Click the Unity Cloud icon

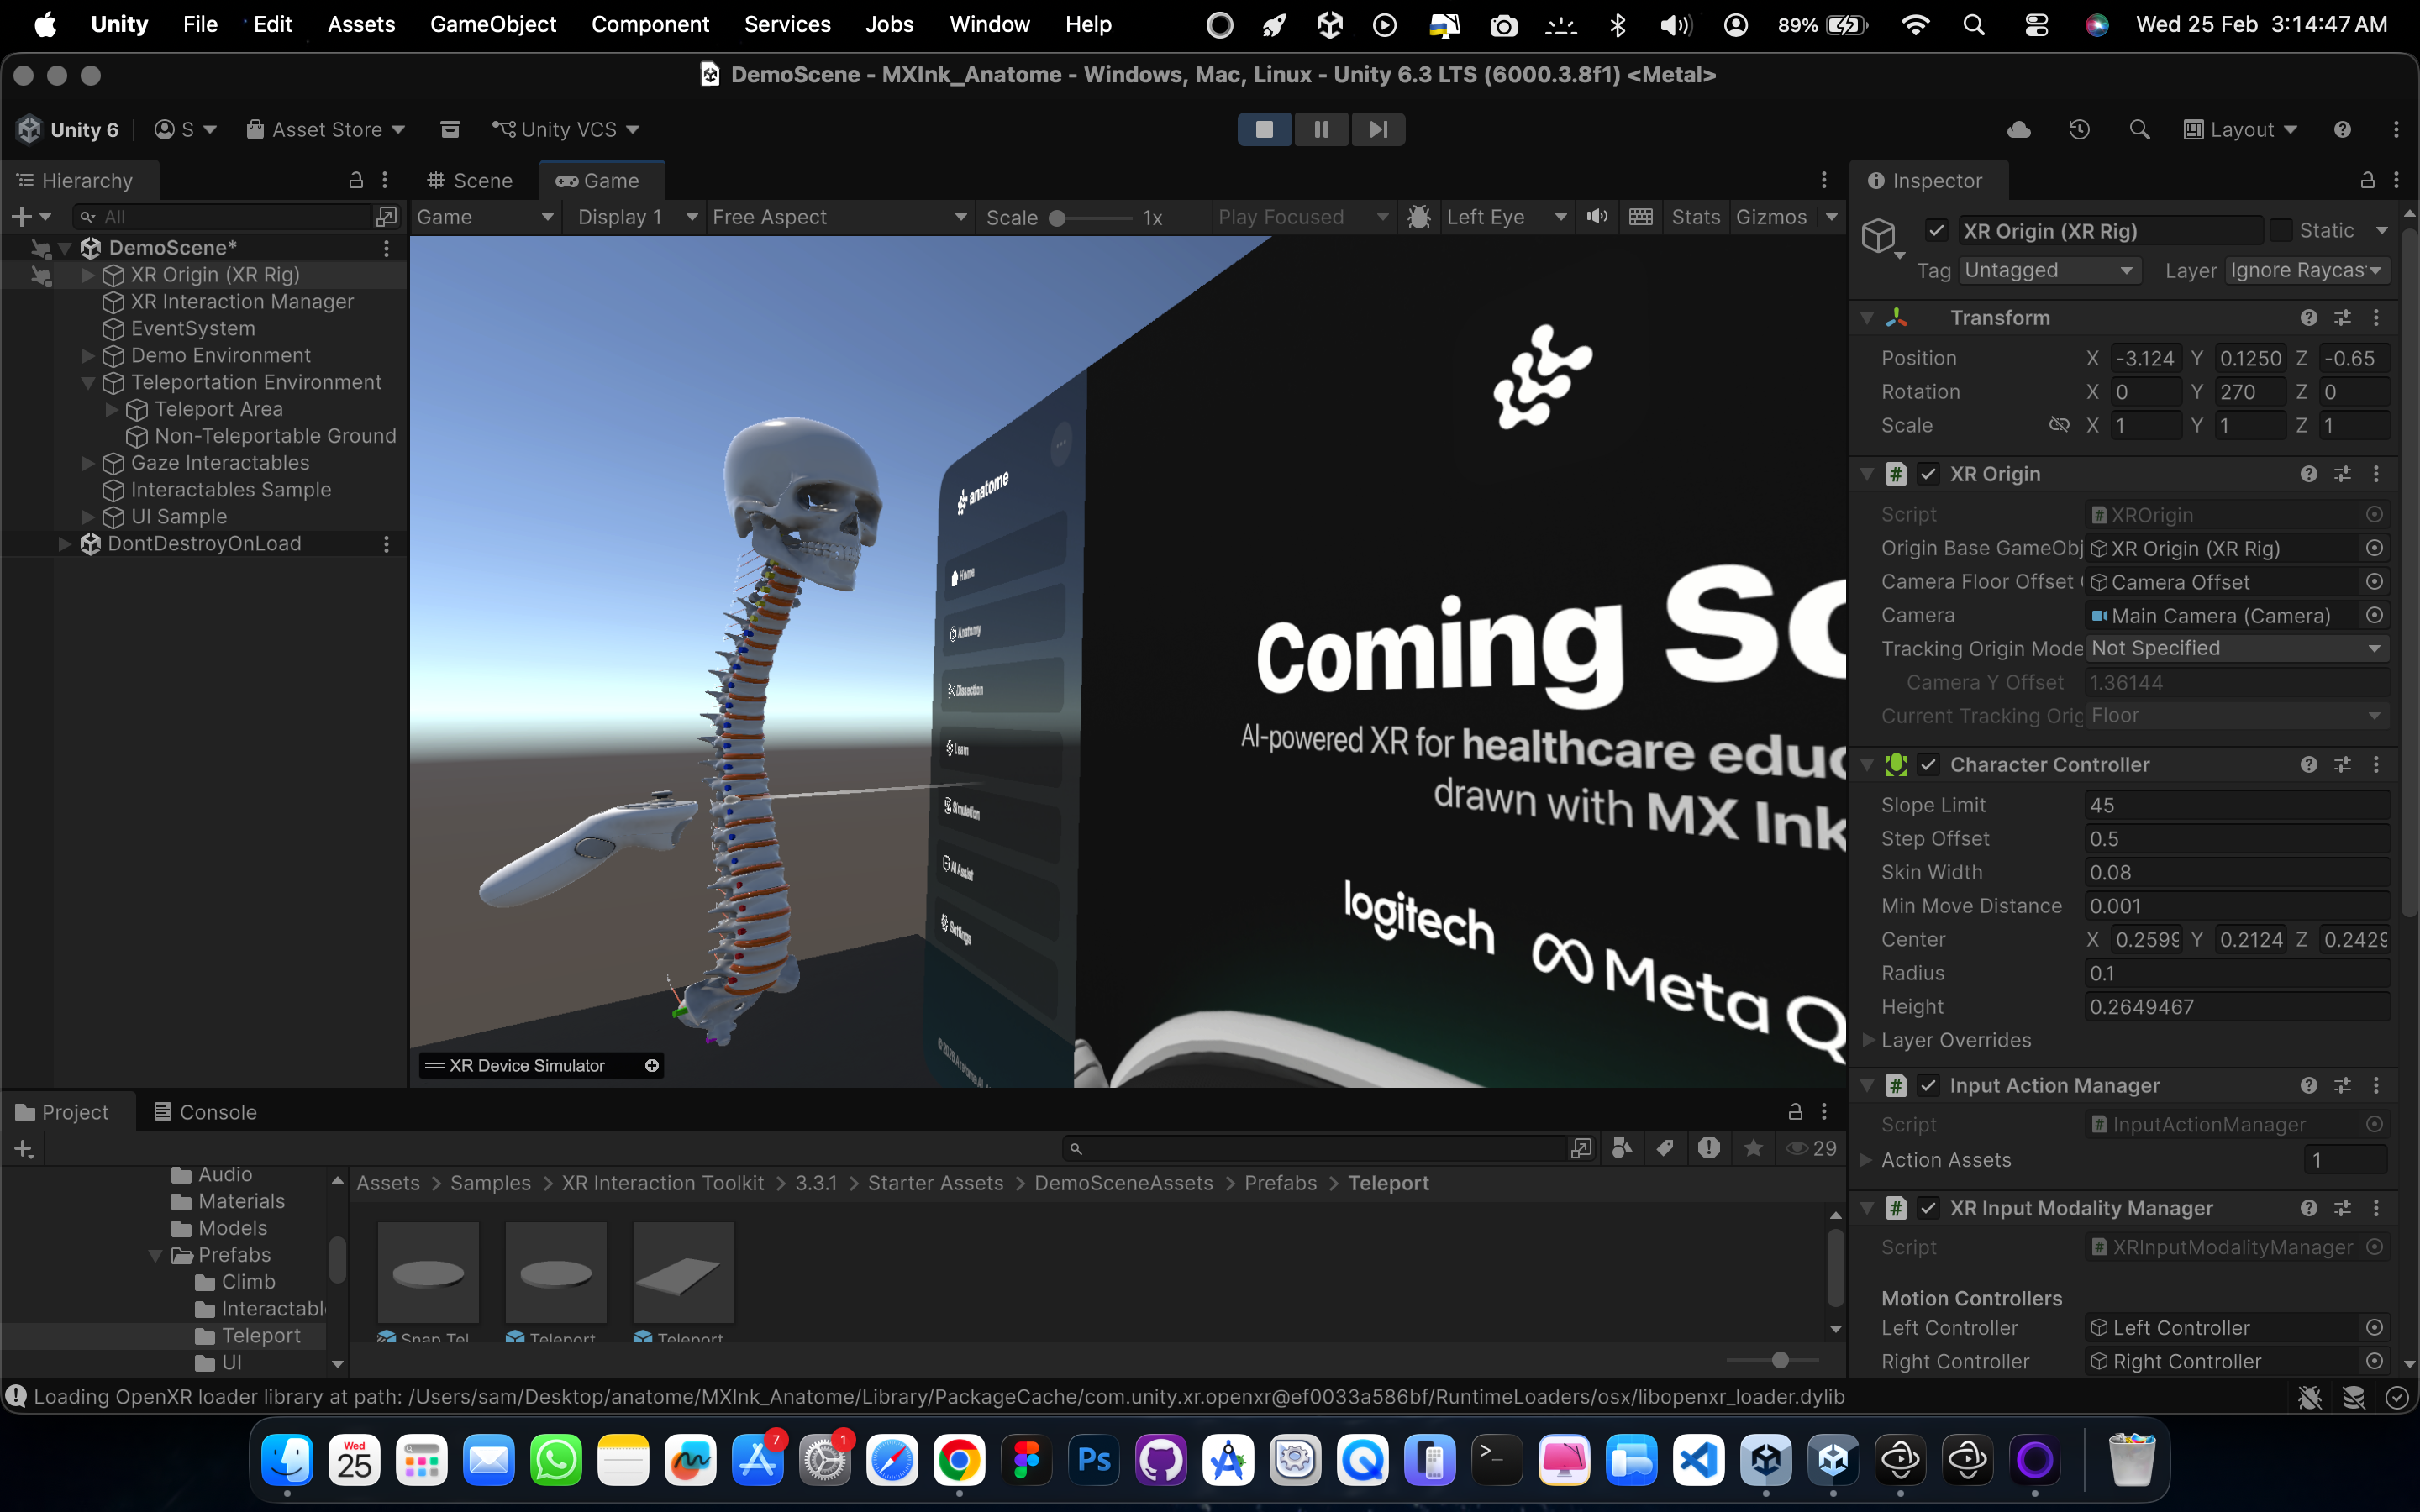[x=2018, y=129]
